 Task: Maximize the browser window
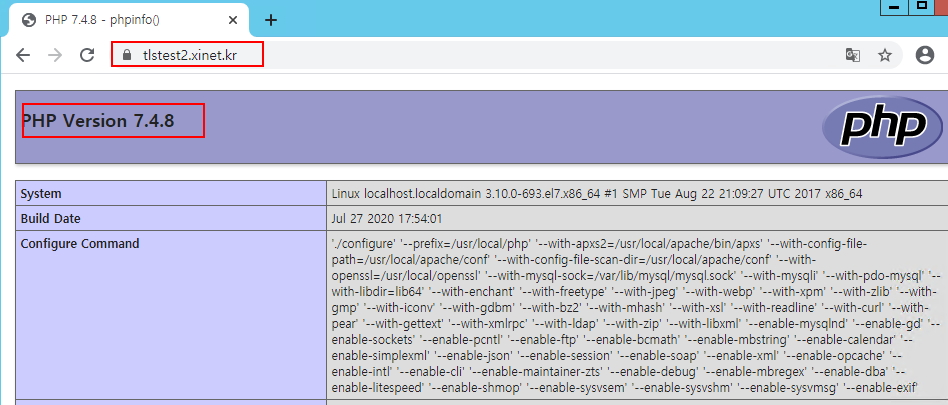coord(921,7)
